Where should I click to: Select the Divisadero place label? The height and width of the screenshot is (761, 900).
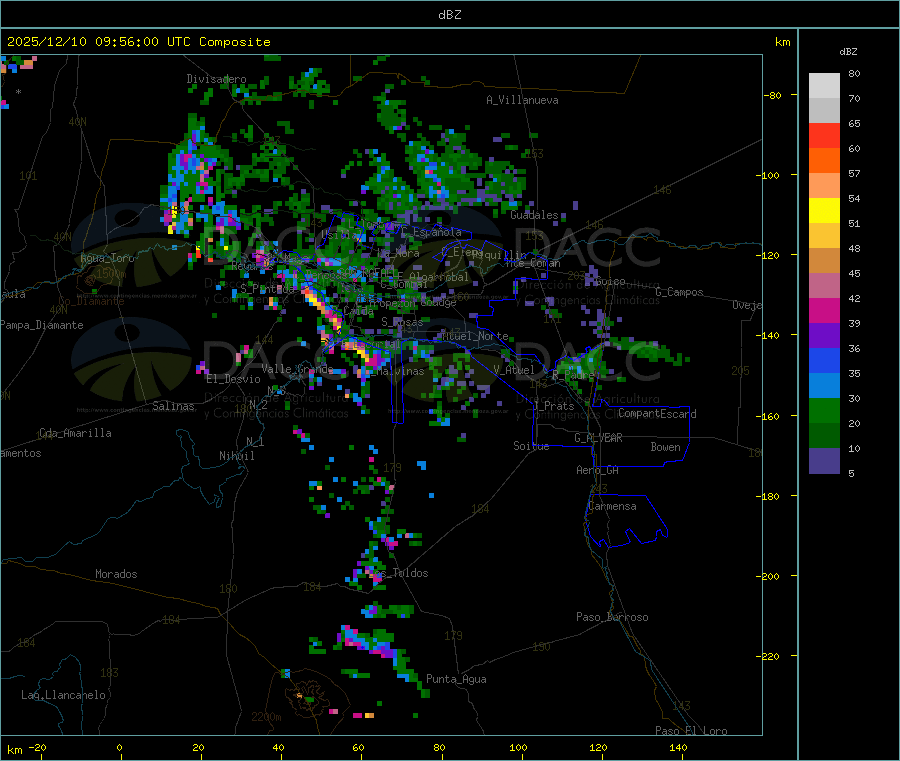coord(216,79)
